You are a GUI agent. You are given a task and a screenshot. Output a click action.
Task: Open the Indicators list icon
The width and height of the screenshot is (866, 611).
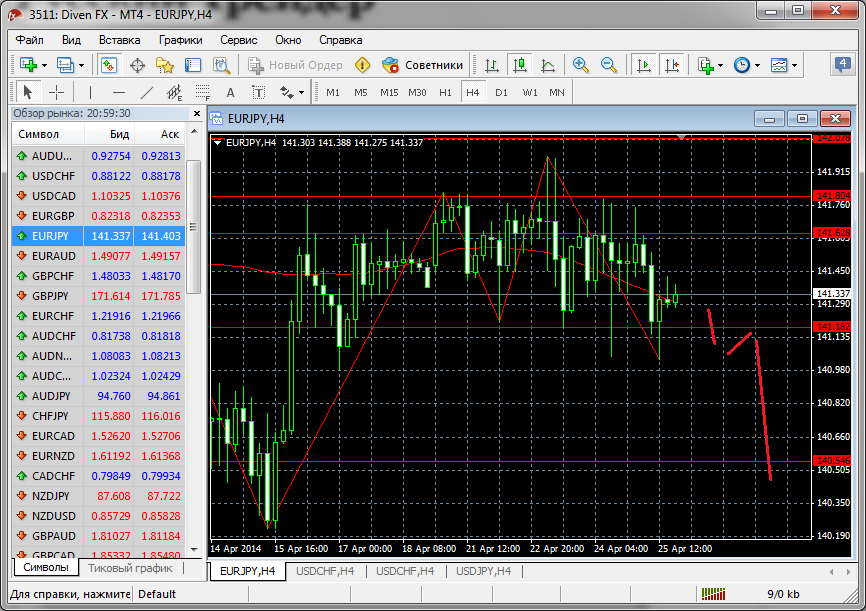(x=706, y=65)
